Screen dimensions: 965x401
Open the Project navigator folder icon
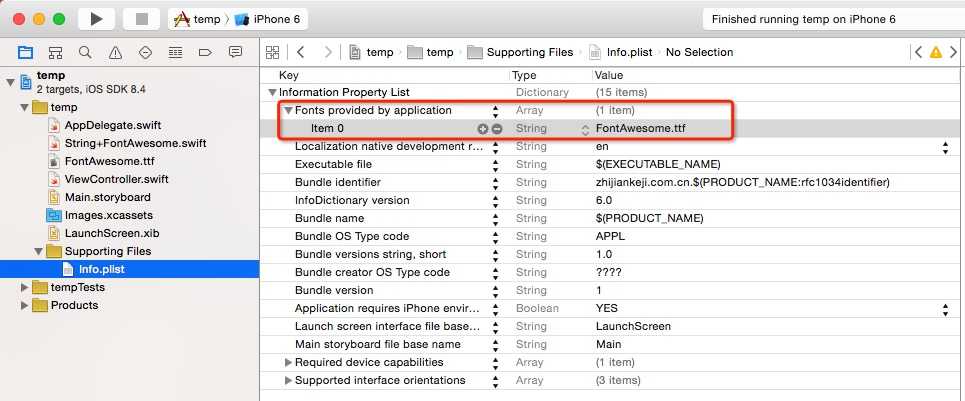[x=25, y=52]
